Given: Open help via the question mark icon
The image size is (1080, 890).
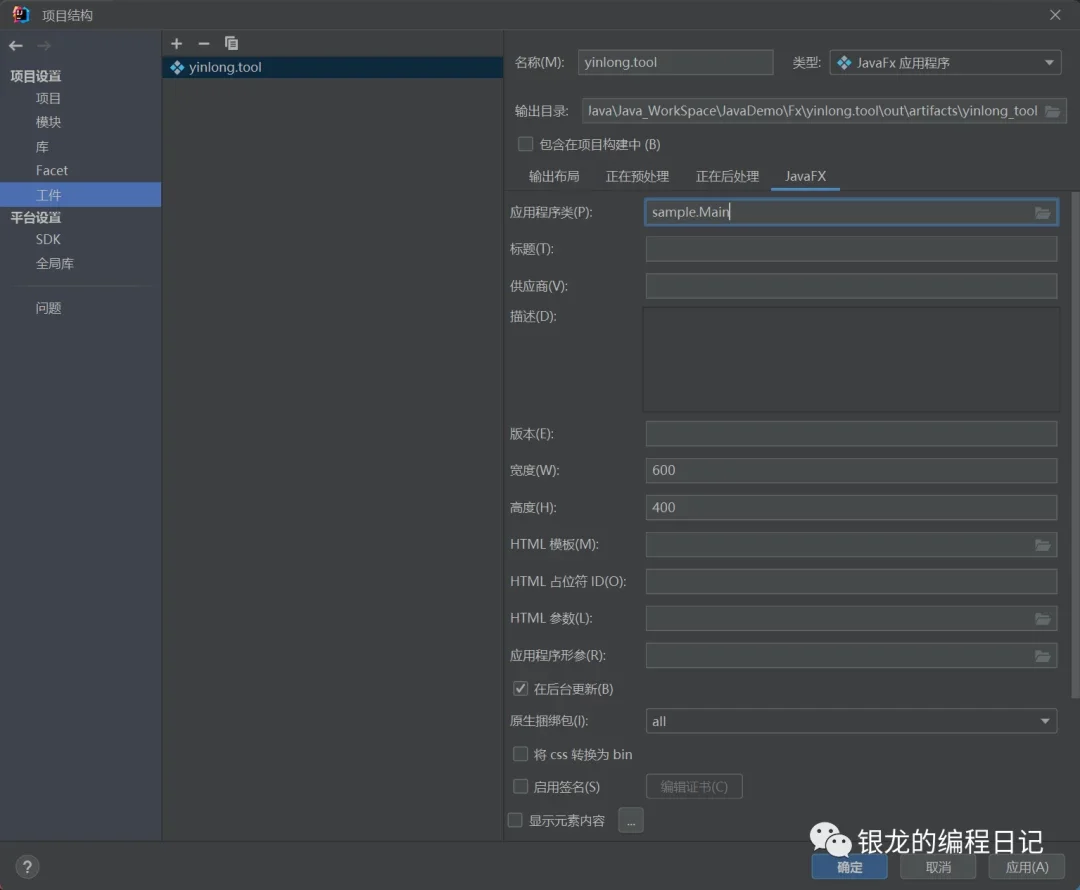Looking at the screenshot, I should click(26, 866).
